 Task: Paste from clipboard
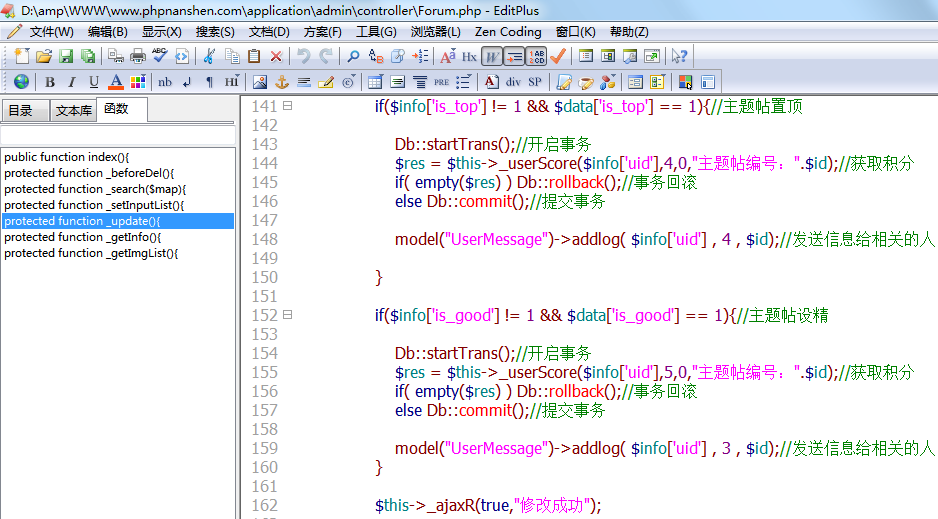pos(254,56)
